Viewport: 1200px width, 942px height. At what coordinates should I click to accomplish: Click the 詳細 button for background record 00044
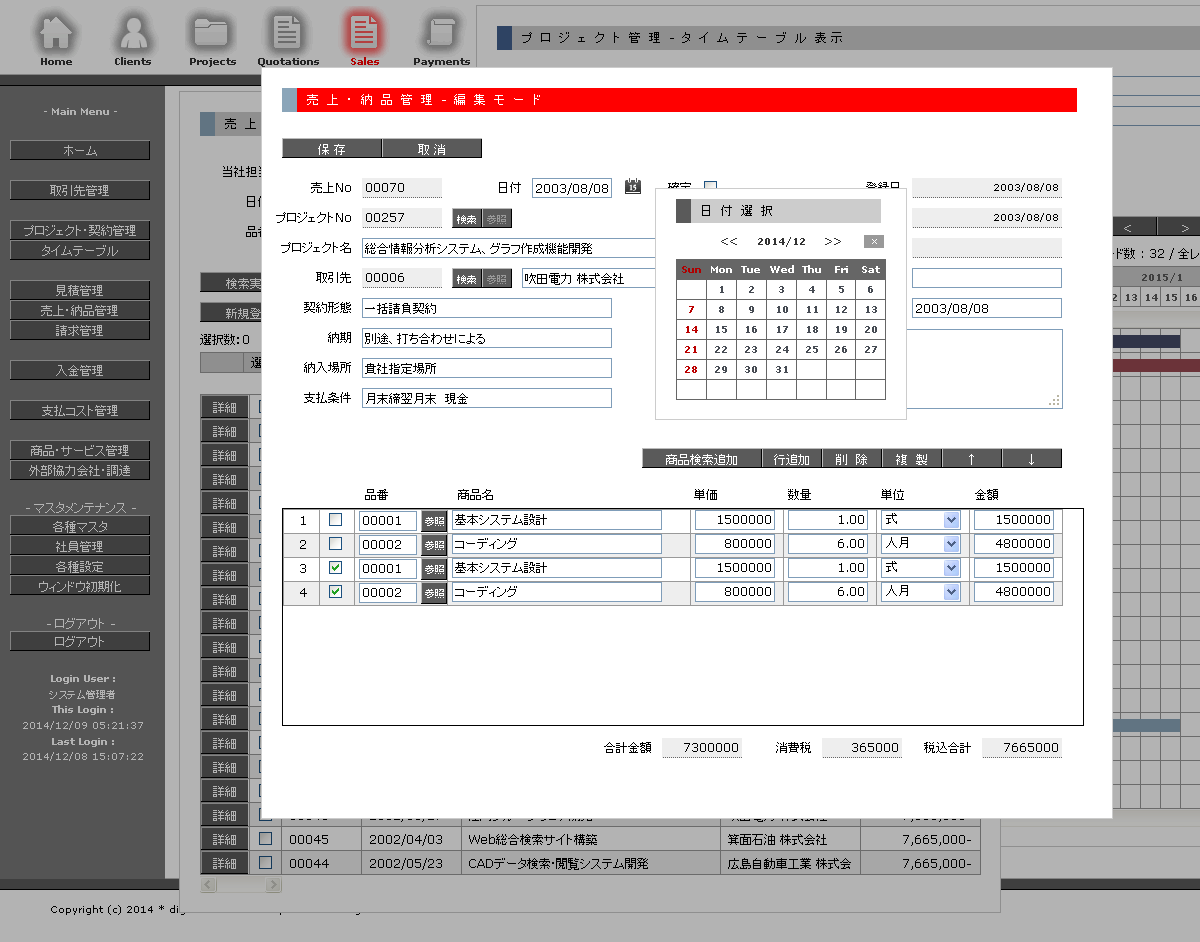click(x=225, y=863)
